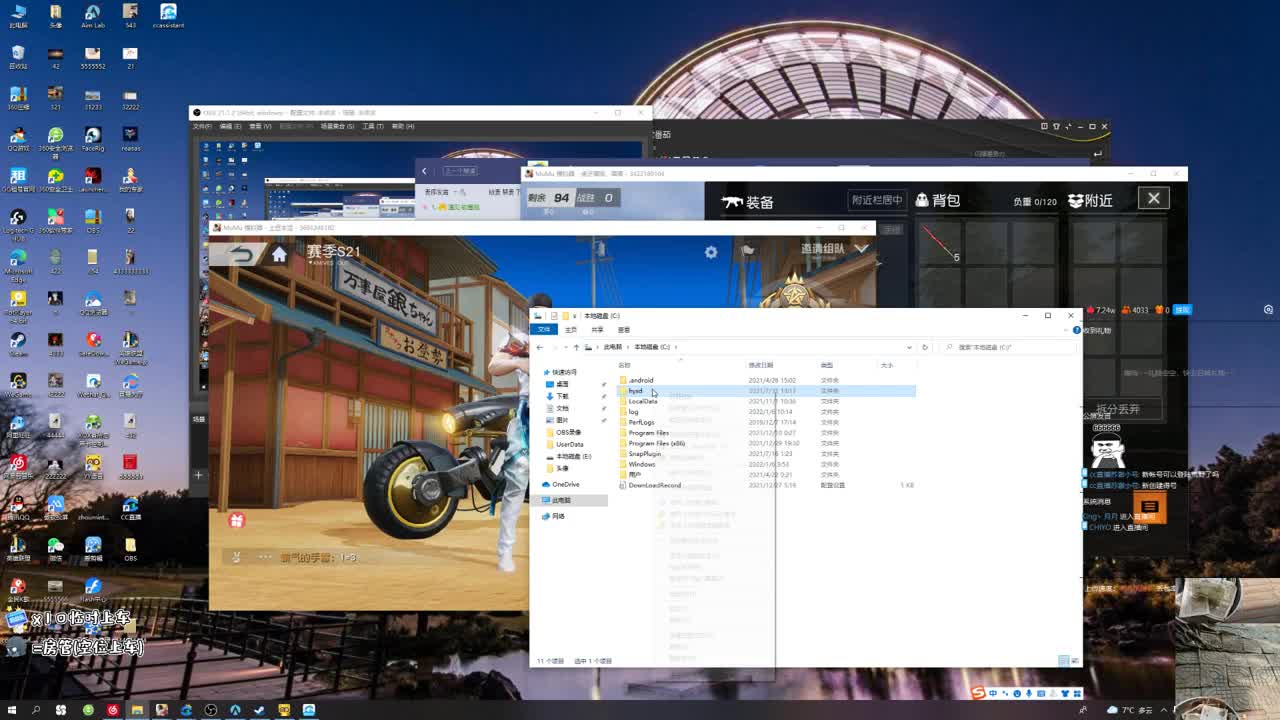Open Explorer help icon
Viewport: 1280px width, 720px height.
[x=1075, y=329]
